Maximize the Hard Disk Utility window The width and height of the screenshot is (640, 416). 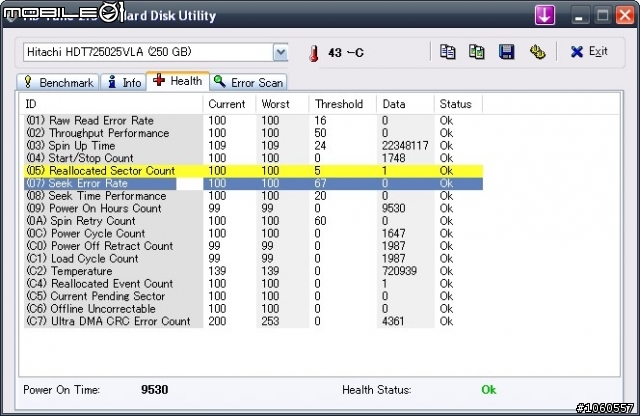point(602,16)
